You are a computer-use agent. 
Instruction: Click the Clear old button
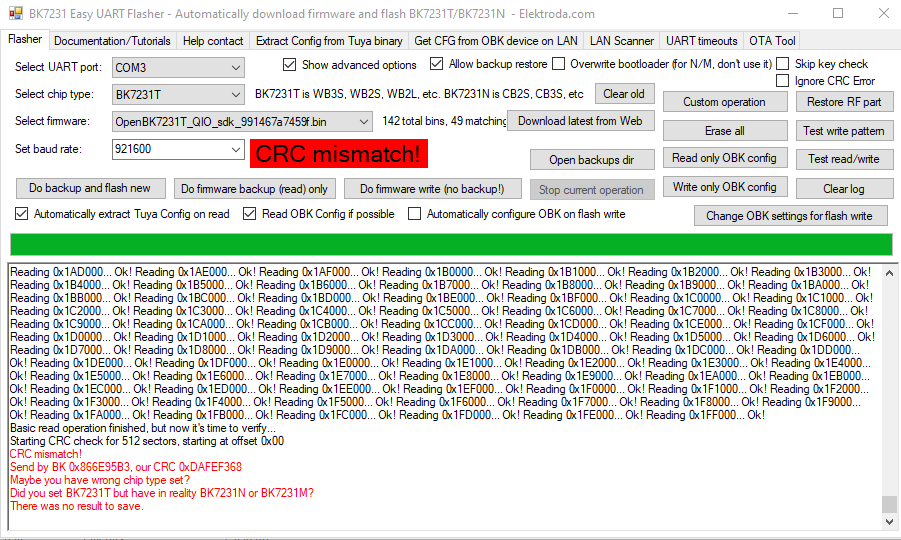pyautogui.click(x=624, y=94)
